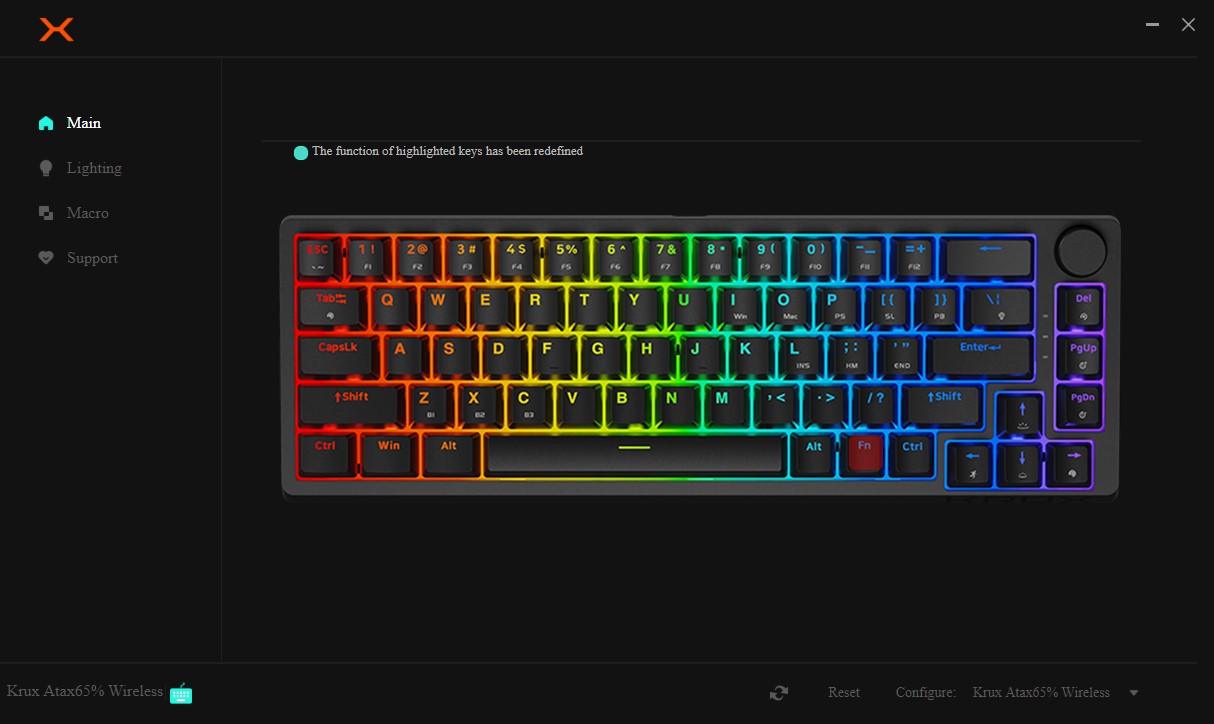Select the volume knob on keyboard

(x=1082, y=251)
